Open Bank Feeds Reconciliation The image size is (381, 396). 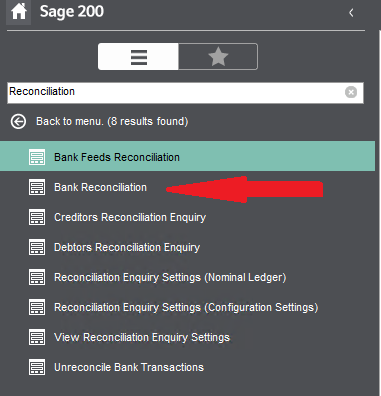187,156
